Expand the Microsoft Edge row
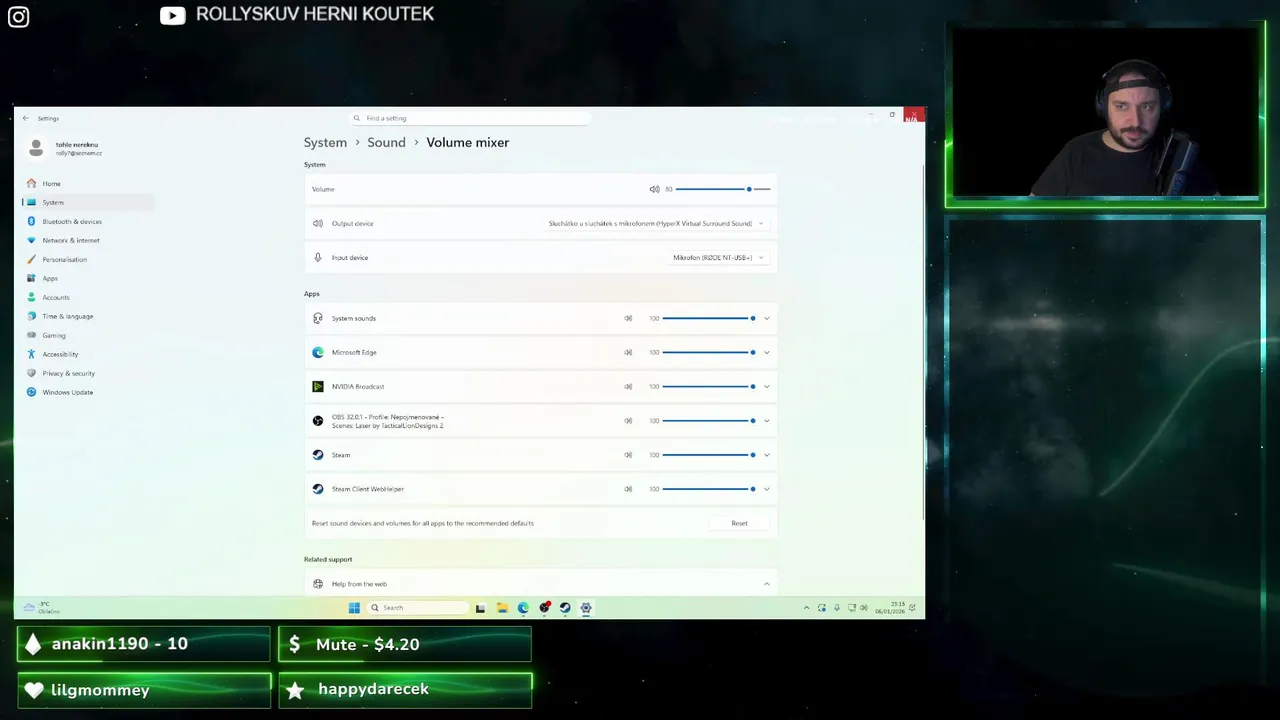1280x720 pixels. click(x=767, y=352)
